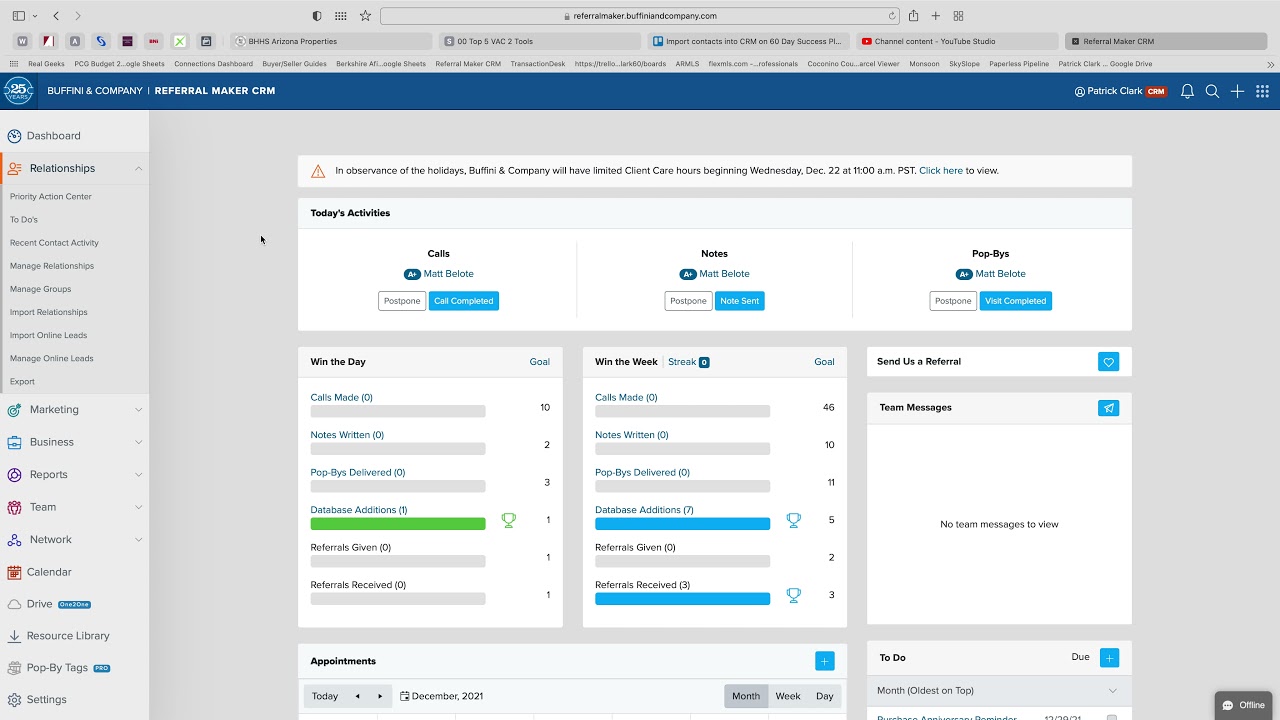This screenshot has height=720, width=1280.
Task: Postpone the Calls activity
Action: (402, 301)
